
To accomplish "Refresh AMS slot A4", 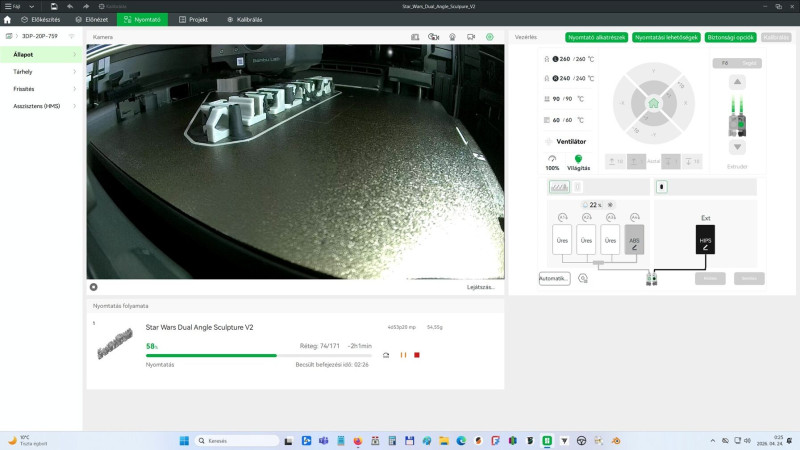I will (x=634, y=217).
